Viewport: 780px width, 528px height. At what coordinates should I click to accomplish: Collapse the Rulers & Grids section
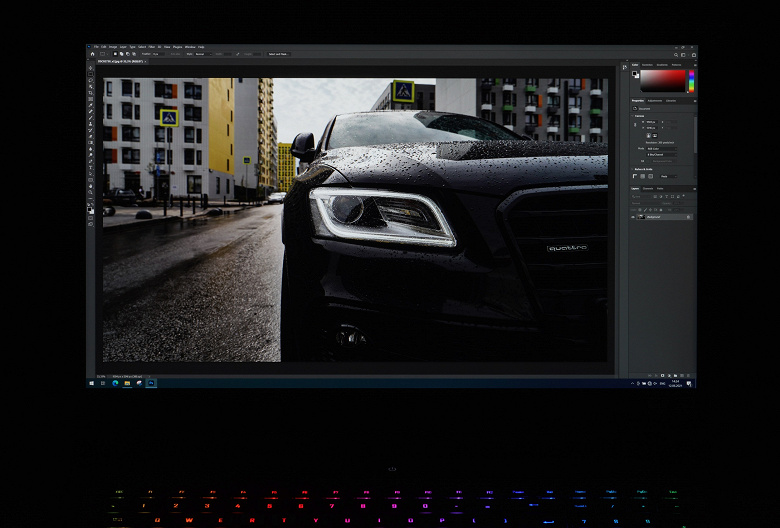(x=632, y=169)
